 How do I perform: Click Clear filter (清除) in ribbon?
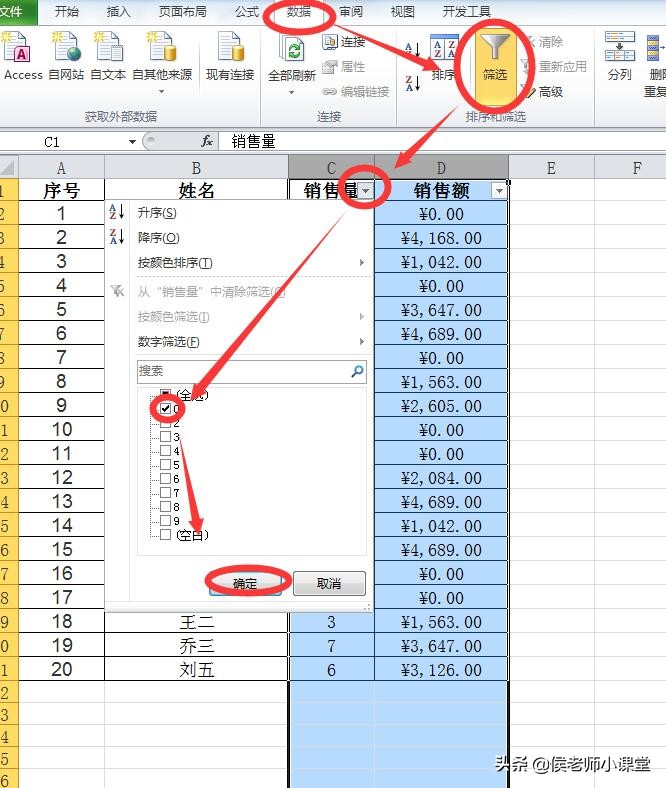pos(544,42)
